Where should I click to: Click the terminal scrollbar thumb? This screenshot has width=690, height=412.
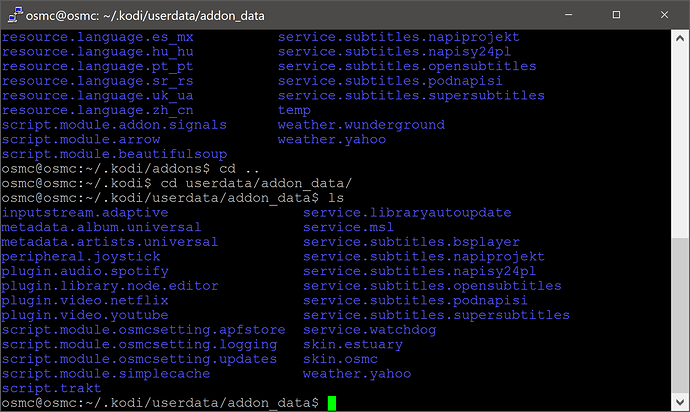pos(680,316)
